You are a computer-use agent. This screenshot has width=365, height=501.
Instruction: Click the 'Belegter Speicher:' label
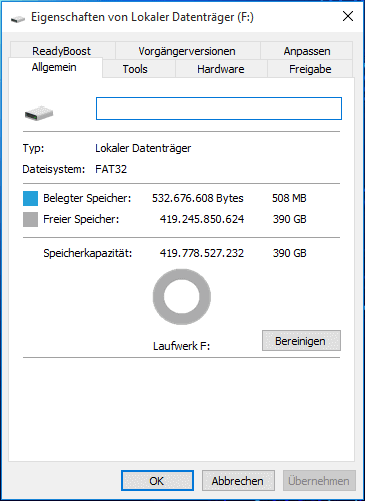click(87, 198)
